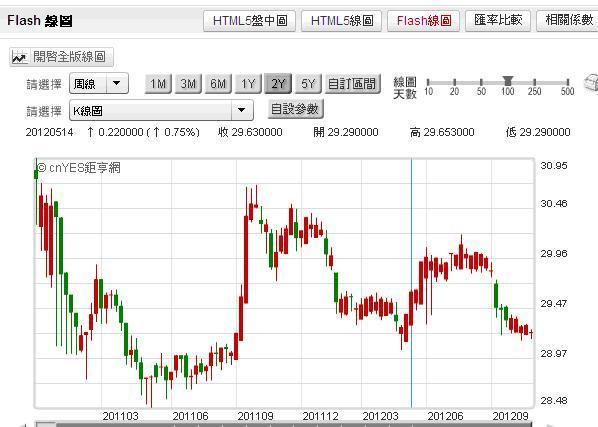Set 線圖天數 slider to 50 tick

481,82
